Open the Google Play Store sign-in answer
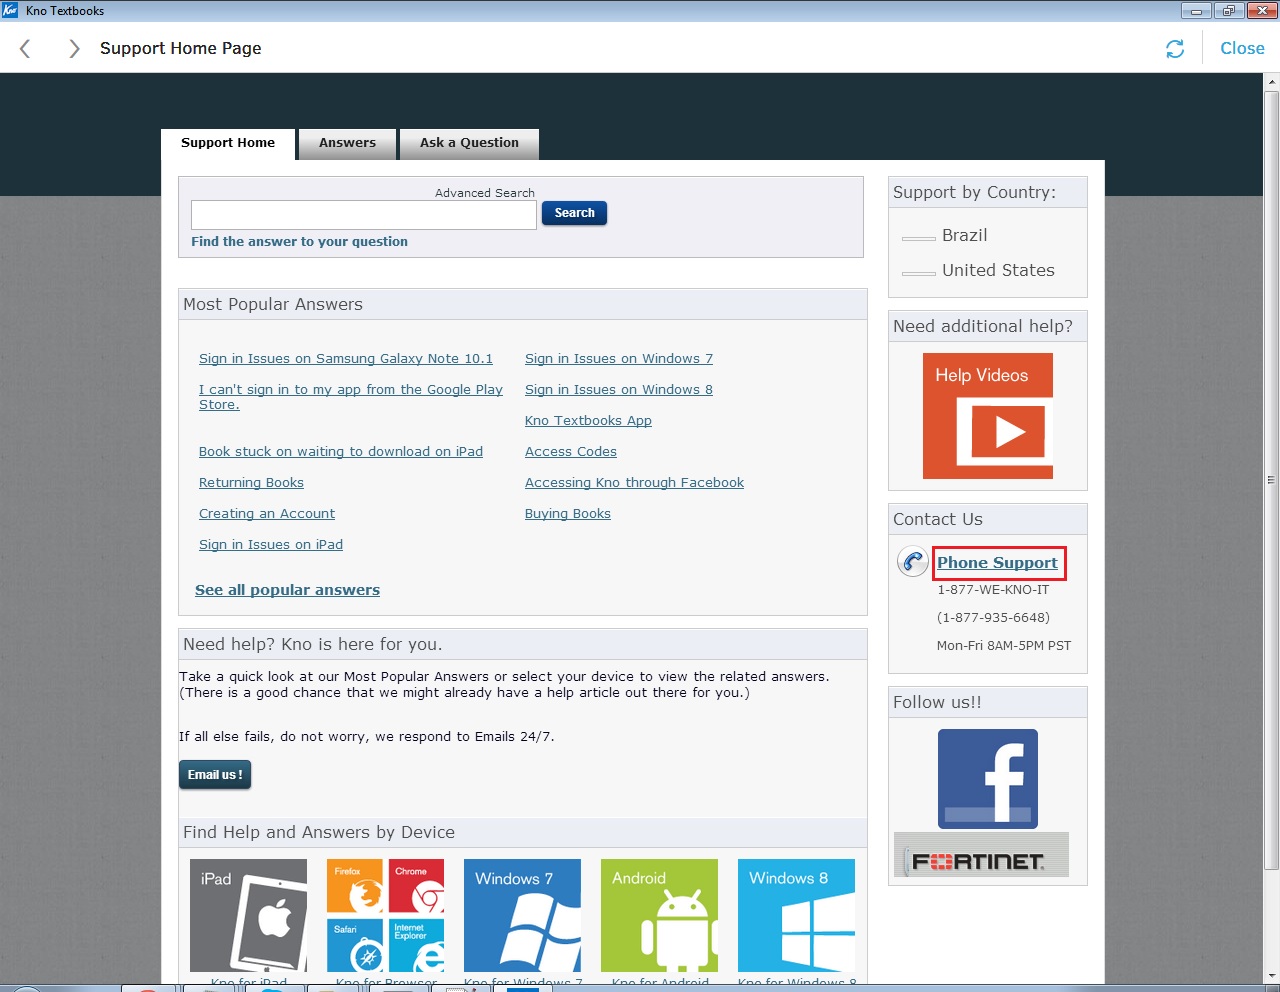 351,397
